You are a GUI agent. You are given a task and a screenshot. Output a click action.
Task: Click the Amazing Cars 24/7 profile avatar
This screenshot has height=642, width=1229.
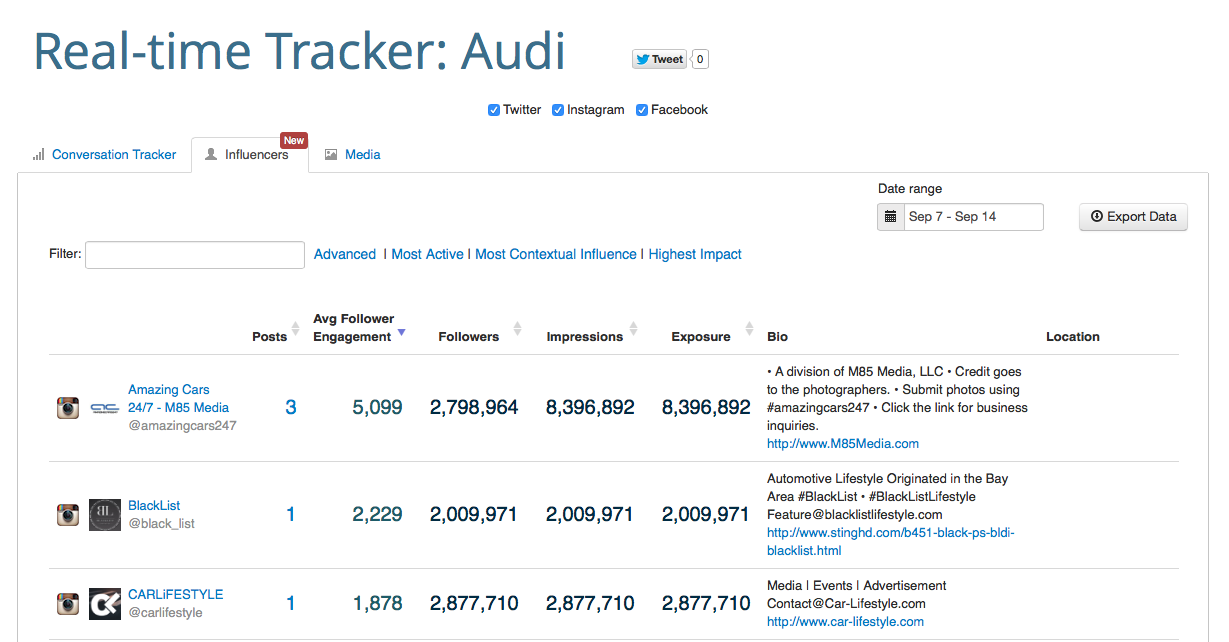pyautogui.click(x=105, y=408)
